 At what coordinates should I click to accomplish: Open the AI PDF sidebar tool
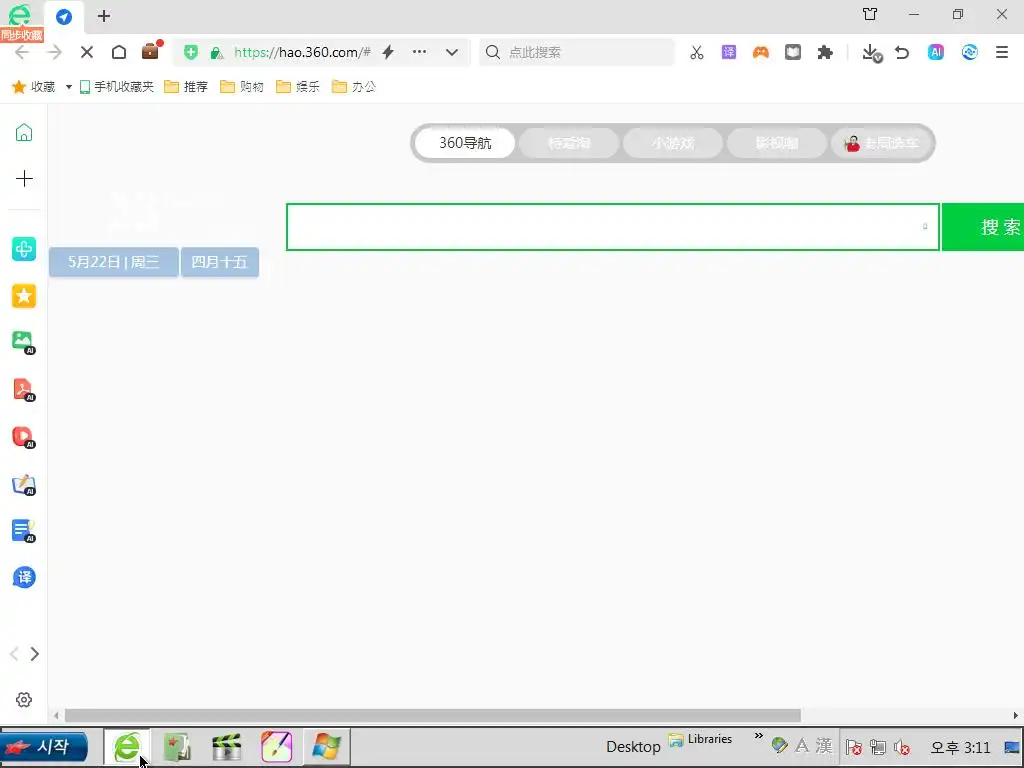click(24, 390)
